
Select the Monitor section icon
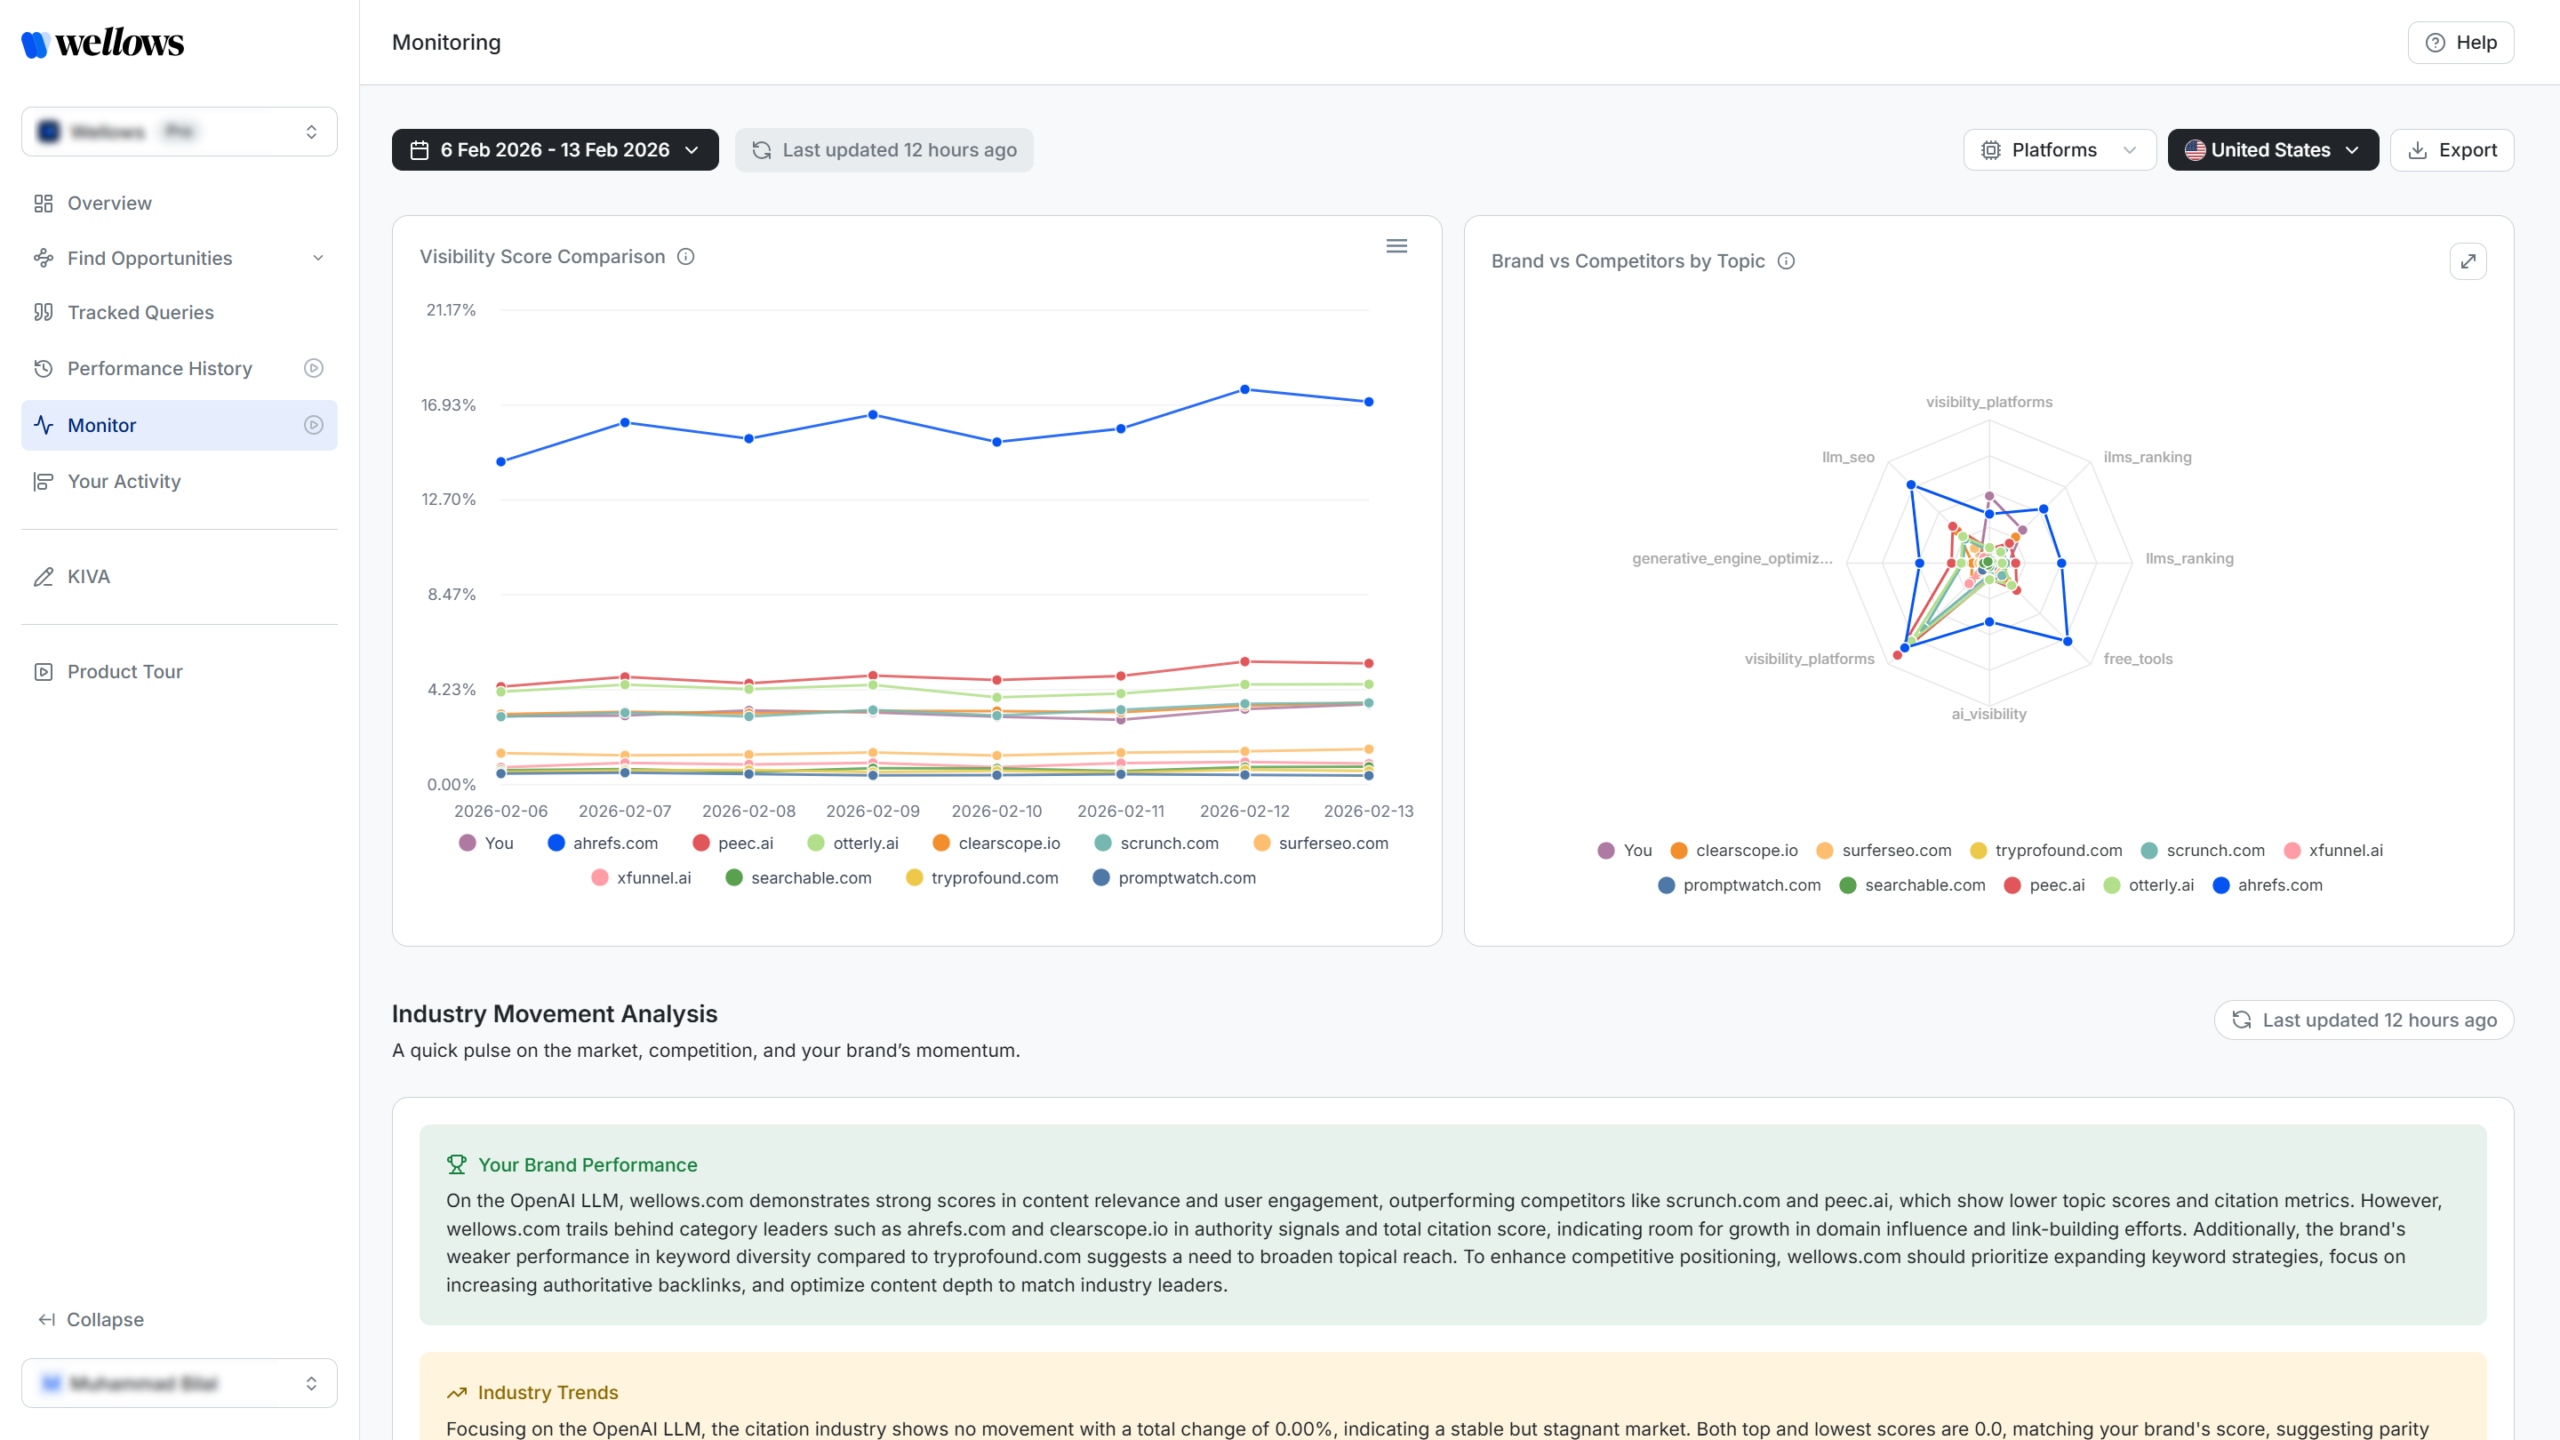point(42,425)
